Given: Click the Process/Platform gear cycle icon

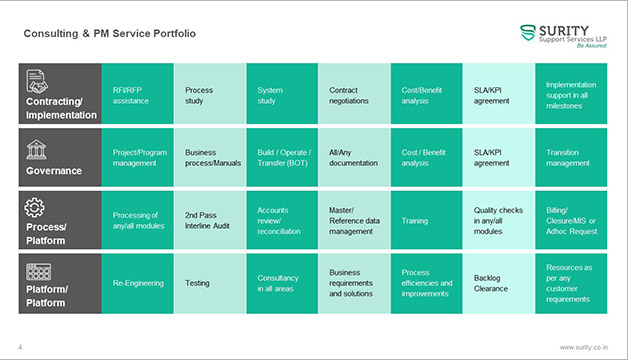Looking at the screenshot, I should (34, 207).
